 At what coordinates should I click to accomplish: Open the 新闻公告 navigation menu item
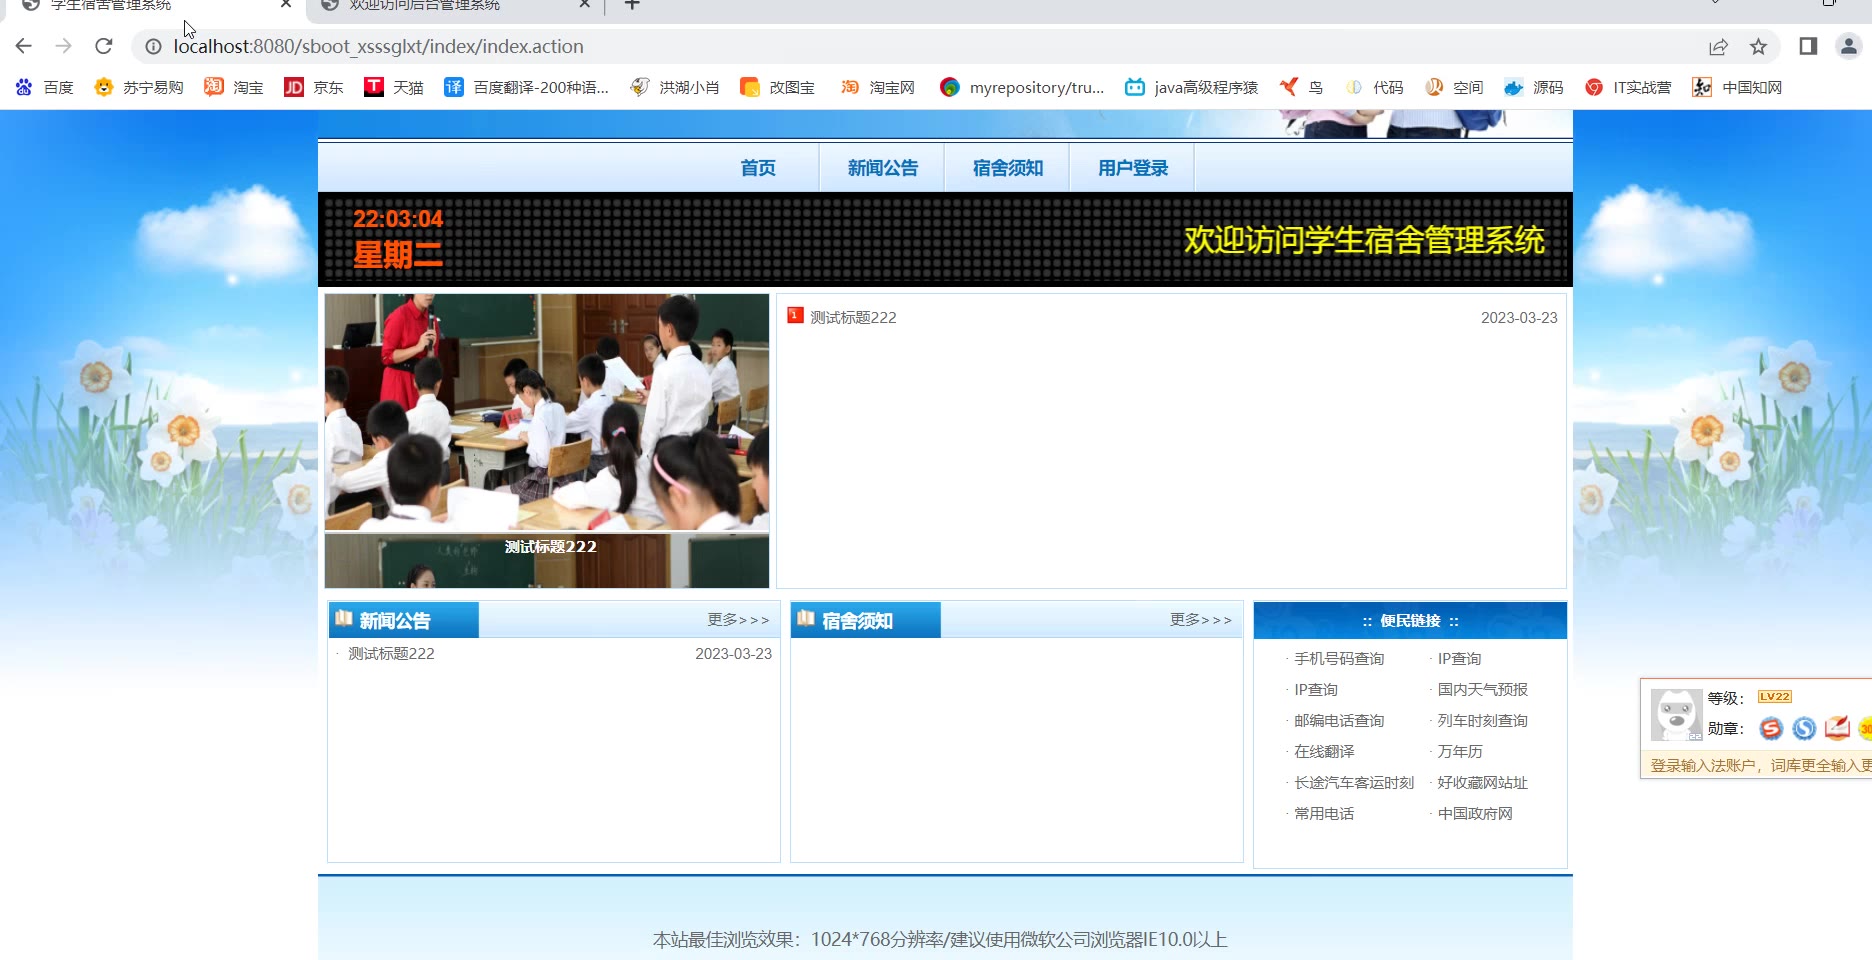pos(882,168)
